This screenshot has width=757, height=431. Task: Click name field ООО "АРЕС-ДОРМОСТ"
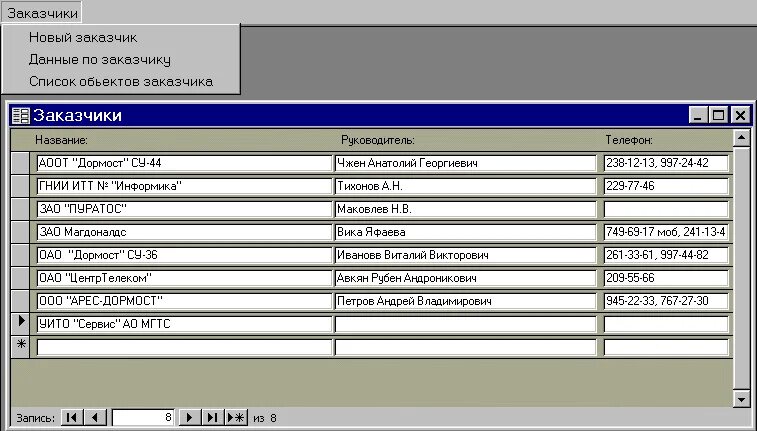184,301
